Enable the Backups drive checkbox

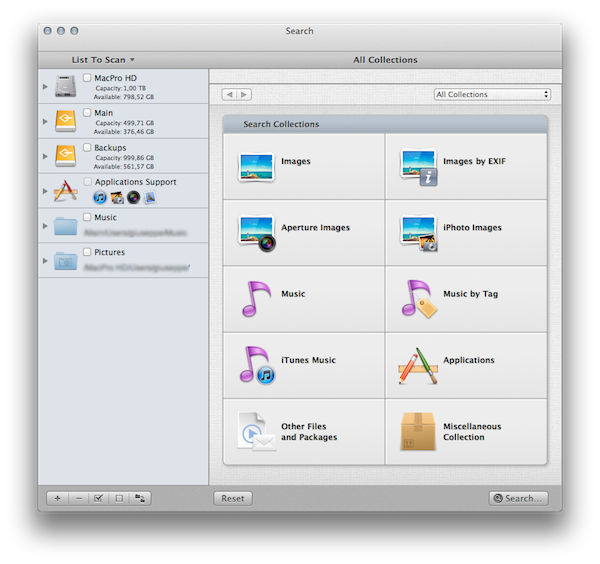(88, 147)
